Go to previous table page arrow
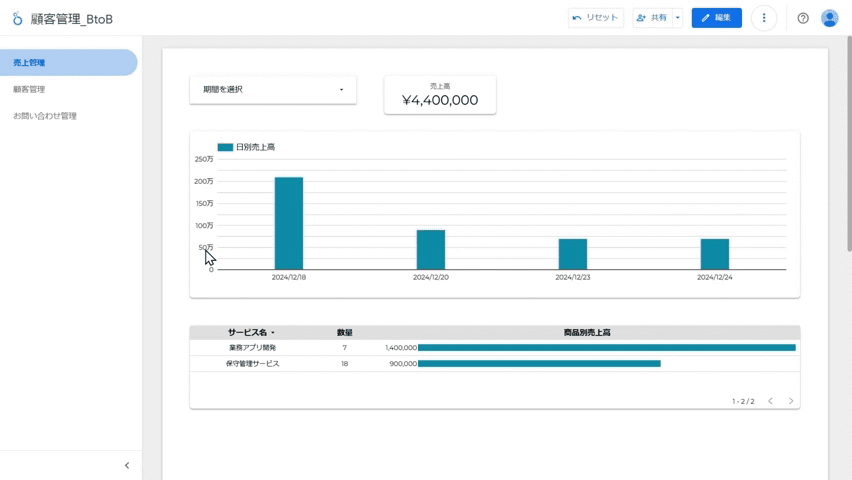Viewport: 852px width, 480px height. [x=770, y=401]
